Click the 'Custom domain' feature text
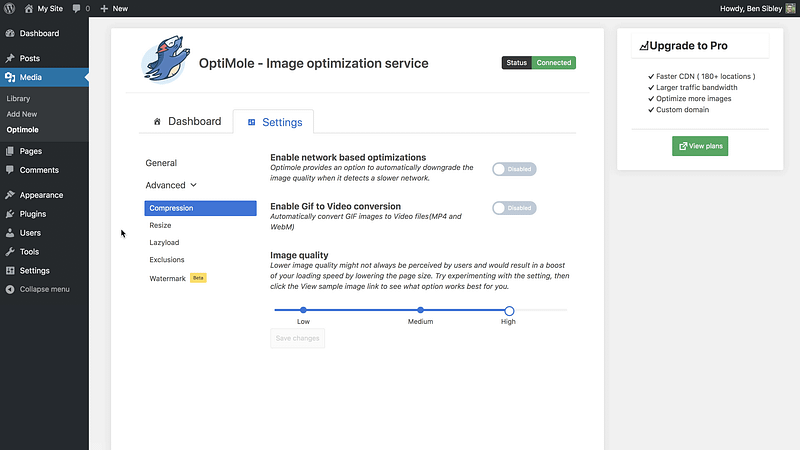Screen dimensions: 800x450 click(683, 110)
